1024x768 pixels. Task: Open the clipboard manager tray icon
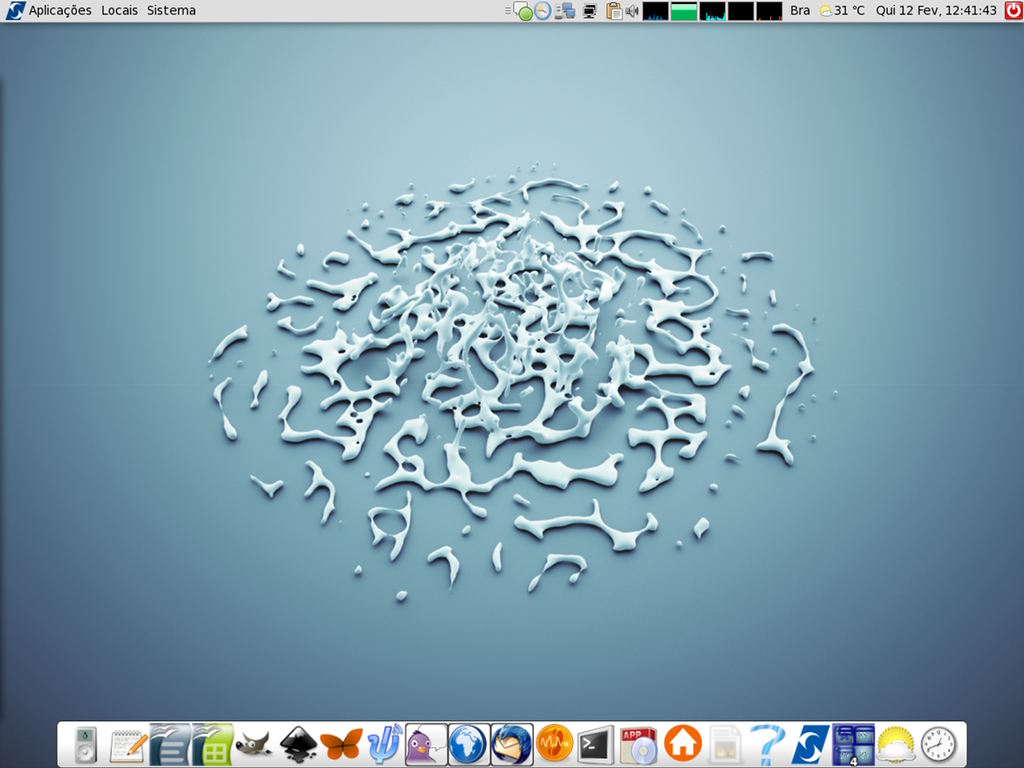pyautogui.click(x=614, y=11)
